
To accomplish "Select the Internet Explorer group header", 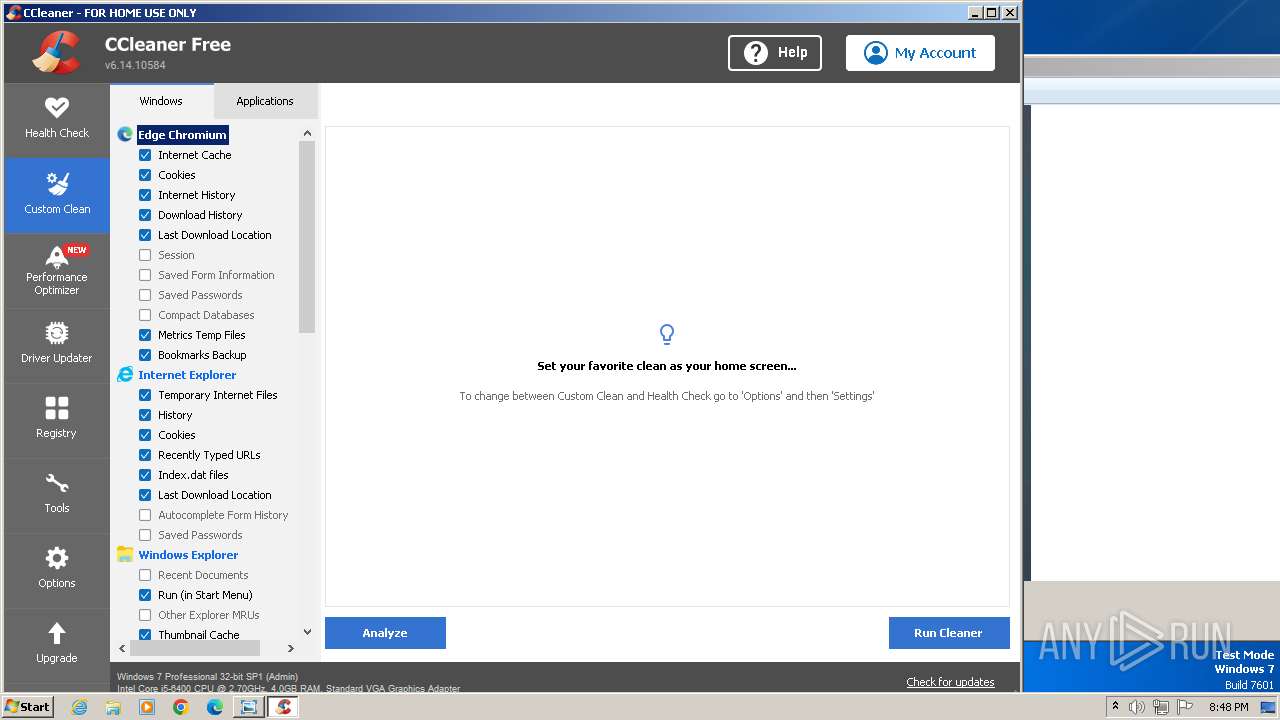I will pyautogui.click(x=187, y=375).
